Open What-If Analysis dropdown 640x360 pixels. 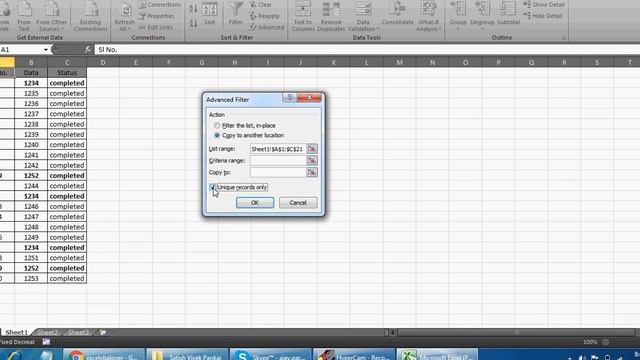pyautogui.click(x=428, y=16)
